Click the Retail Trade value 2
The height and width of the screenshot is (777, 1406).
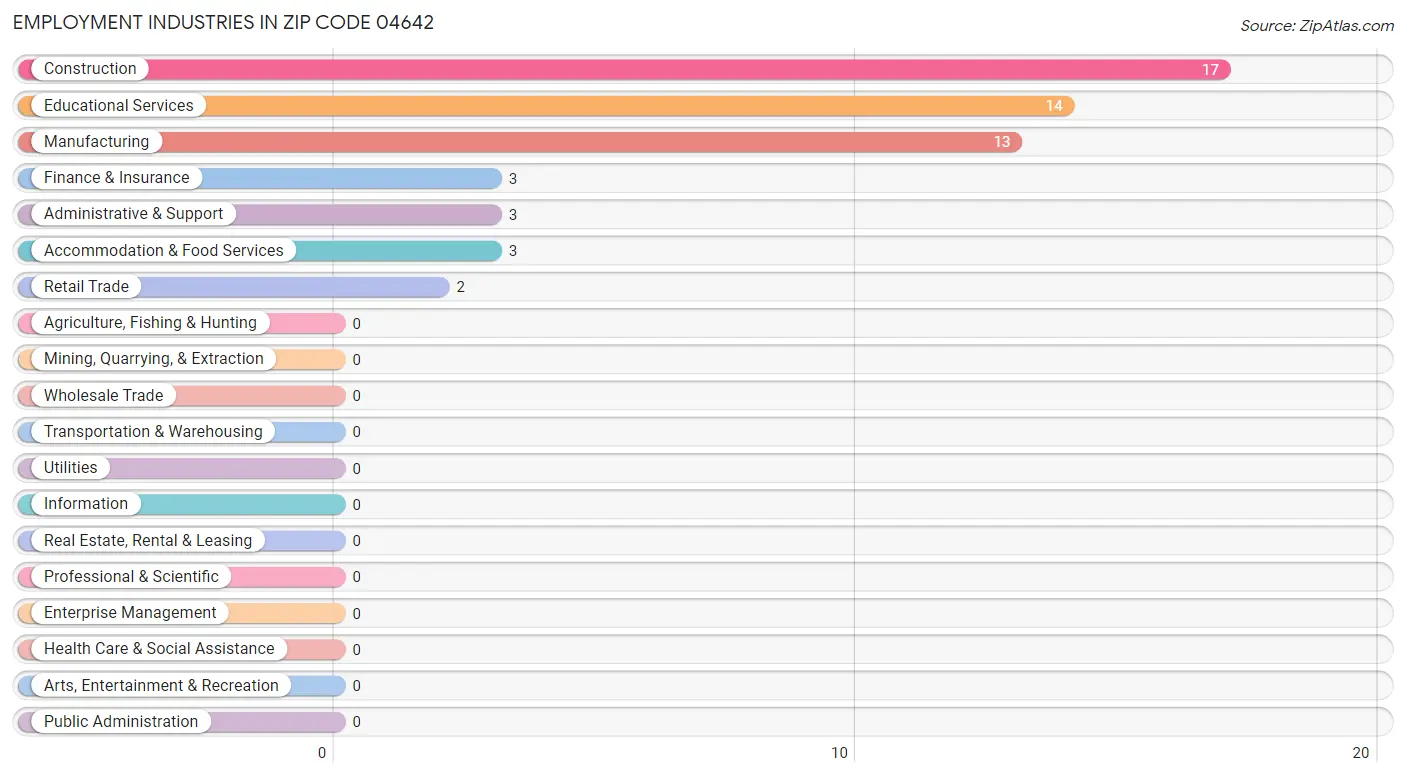(x=461, y=286)
